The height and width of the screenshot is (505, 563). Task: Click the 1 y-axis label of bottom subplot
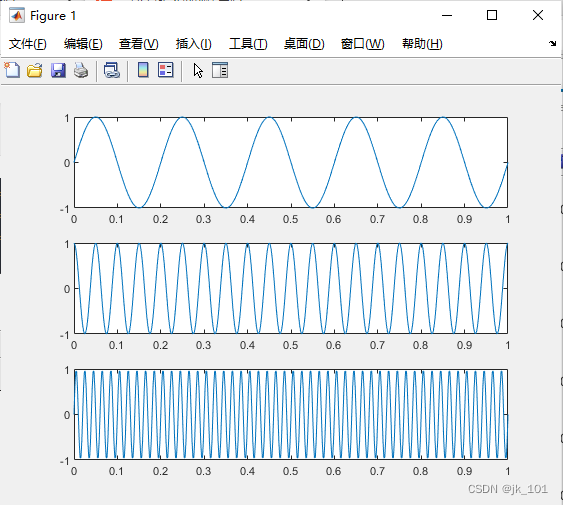point(67,370)
